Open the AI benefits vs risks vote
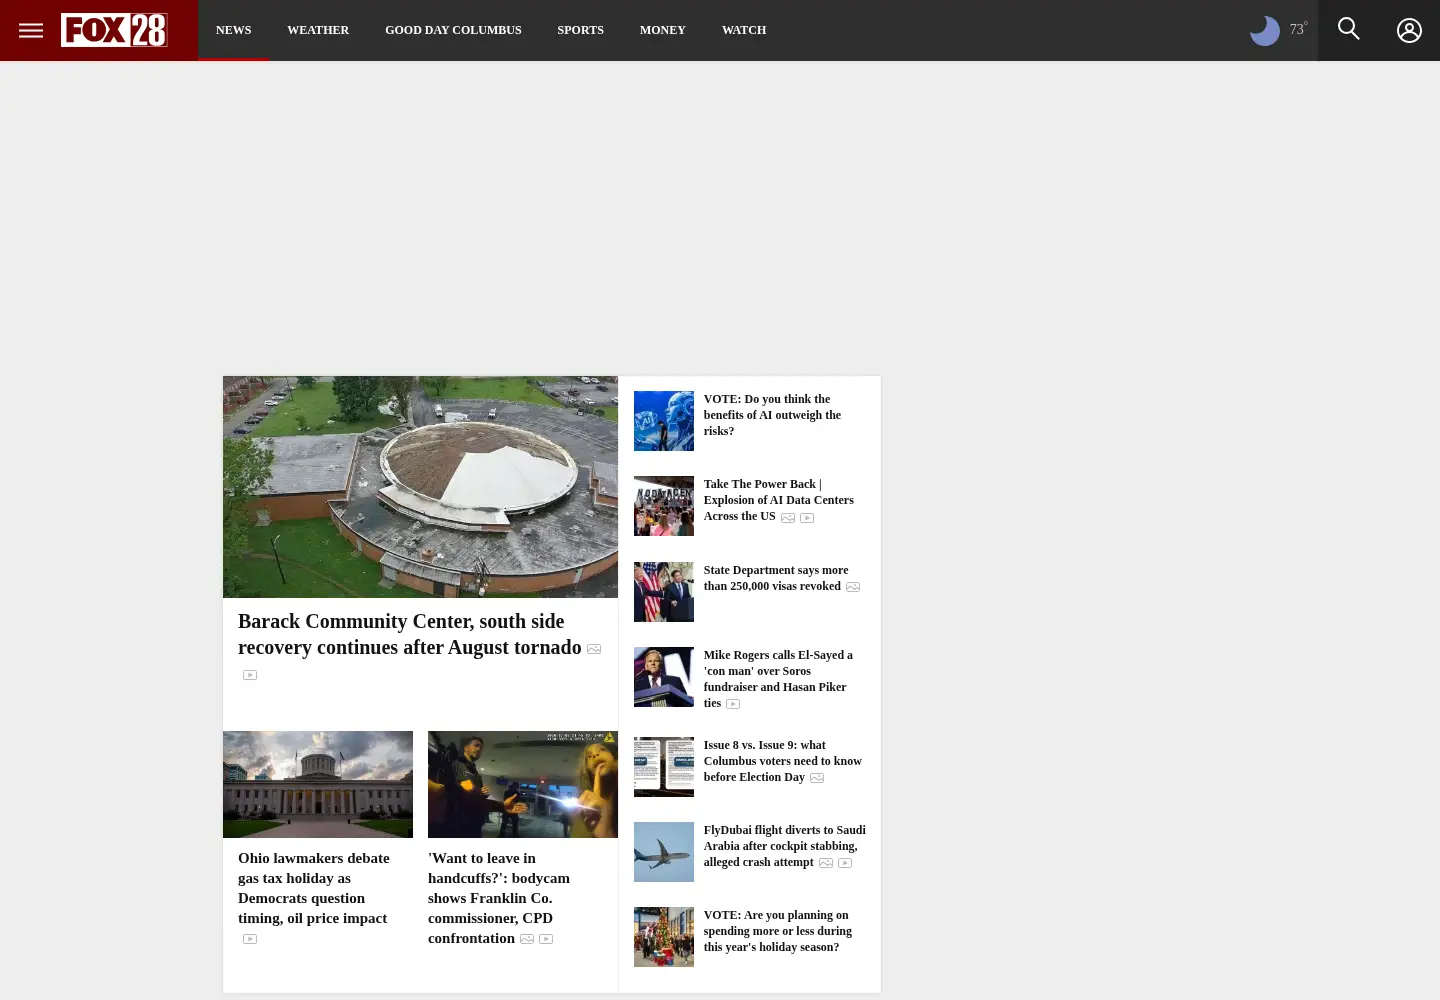The image size is (1440, 1000). tap(772, 415)
